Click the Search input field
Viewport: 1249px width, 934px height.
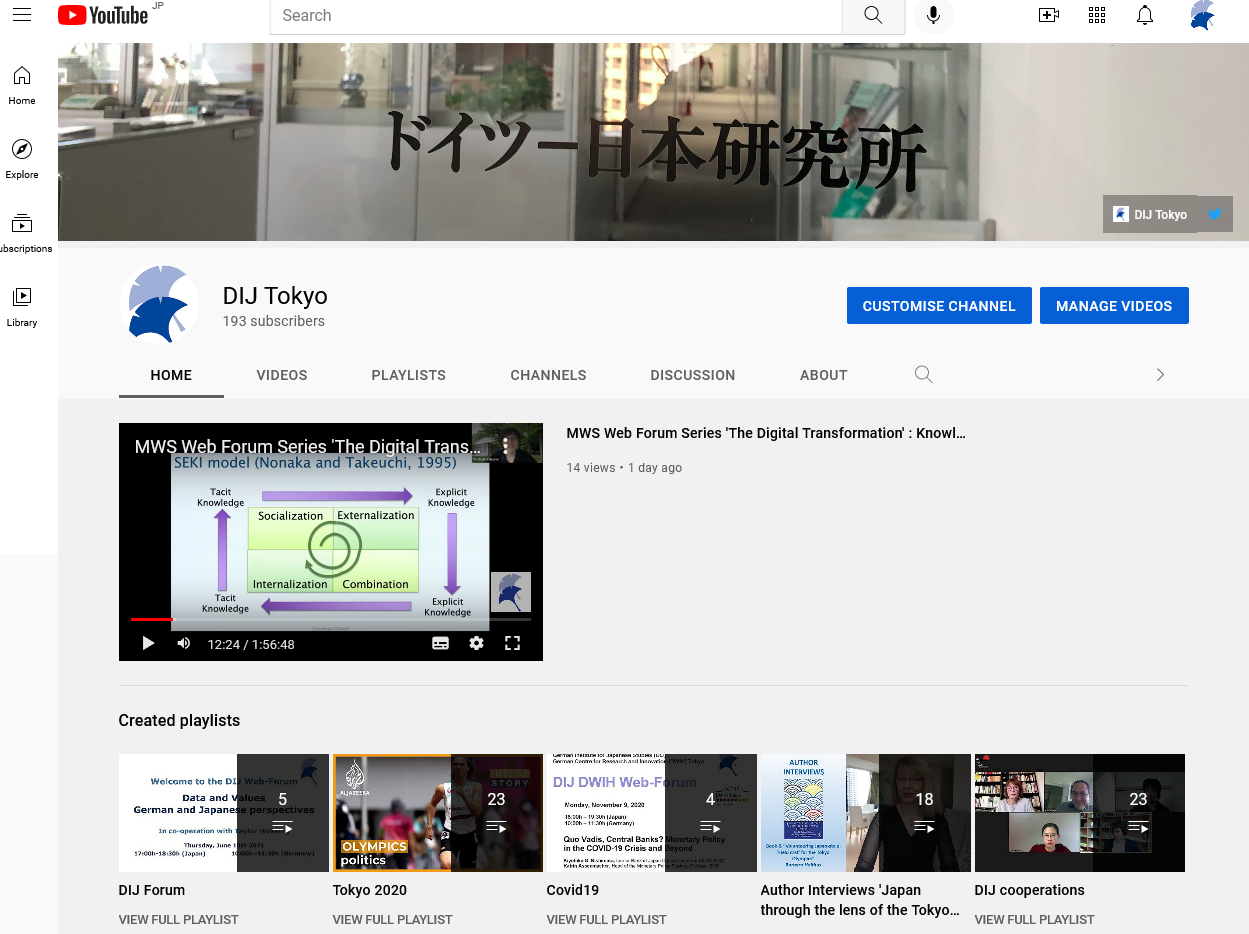[556, 15]
